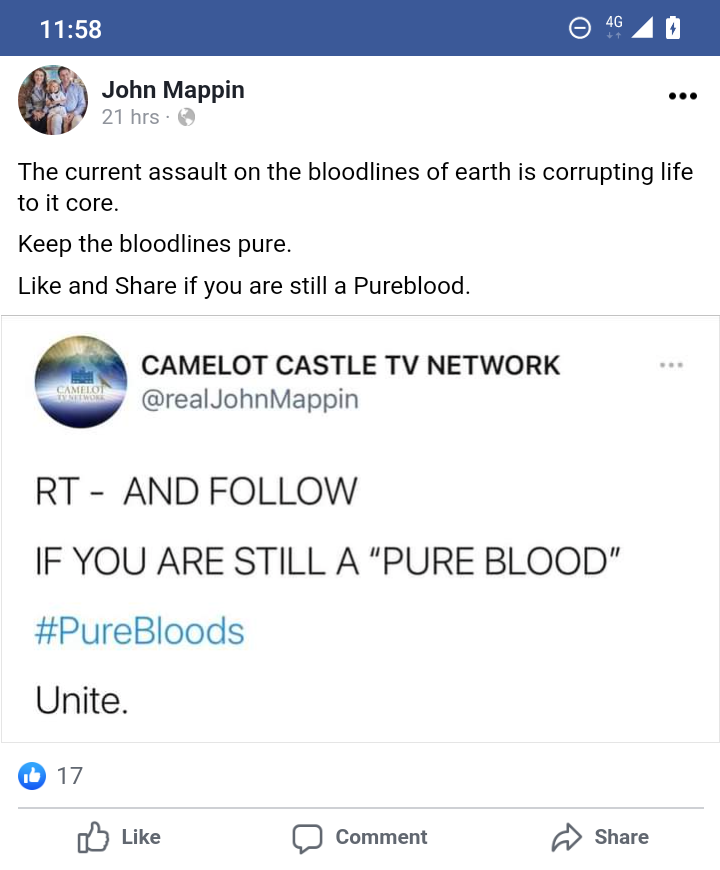Tap the @realJohnMappin handle
This screenshot has width=720, height=870.
pos(250,400)
